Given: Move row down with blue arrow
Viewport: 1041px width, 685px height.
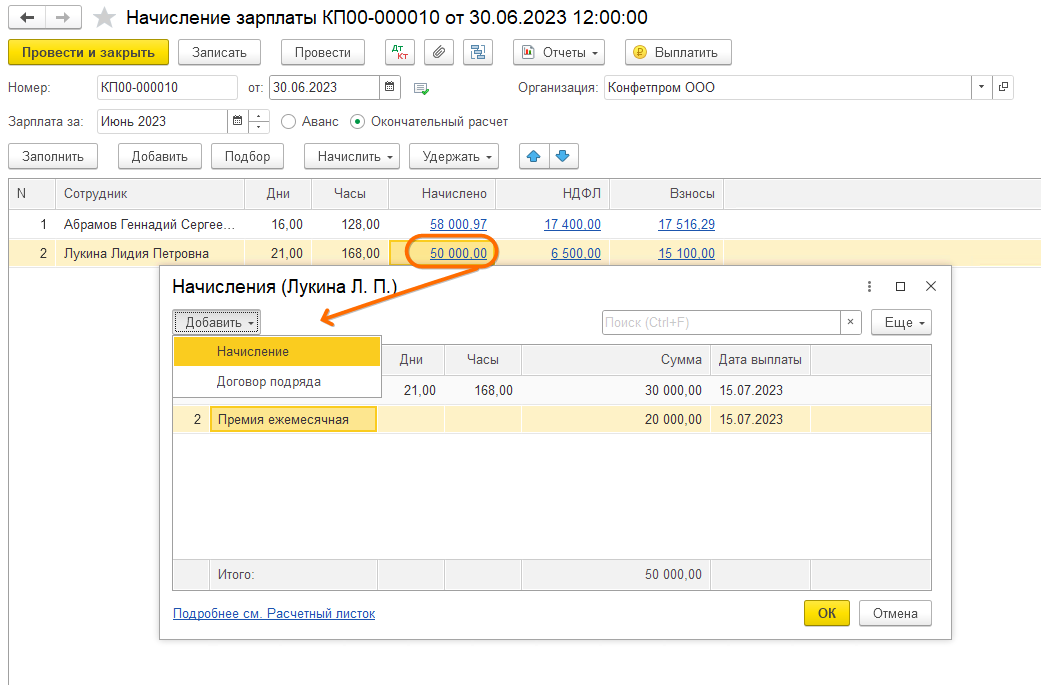Looking at the screenshot, I should (562, 156).
